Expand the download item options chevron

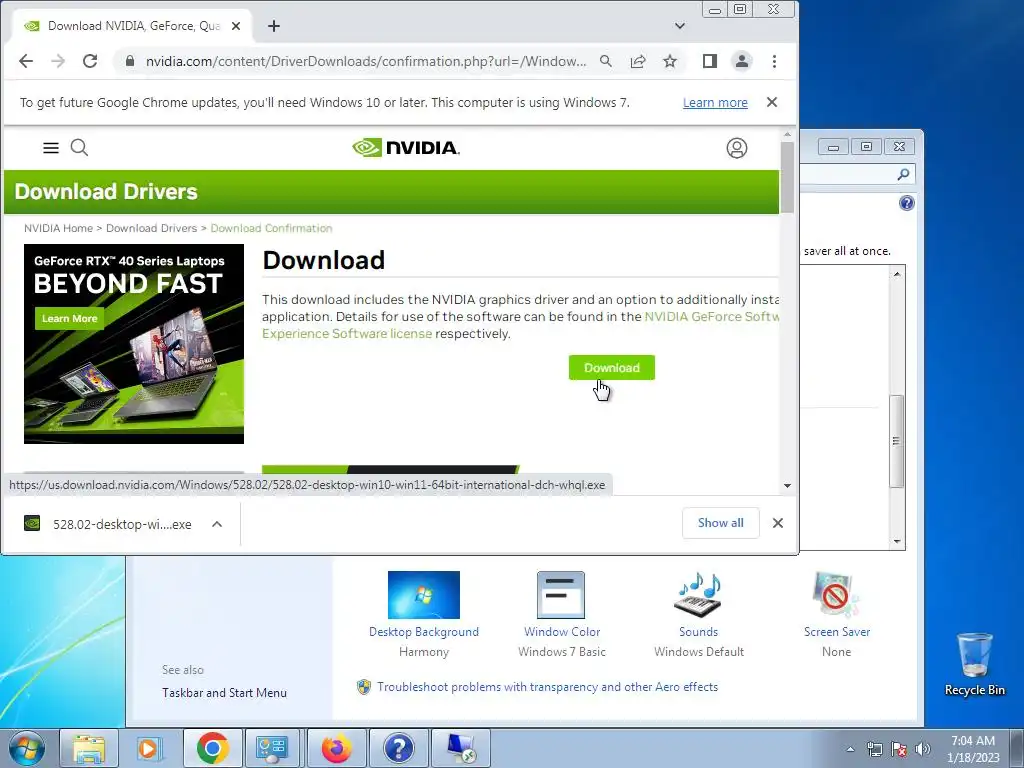point(217,524)
